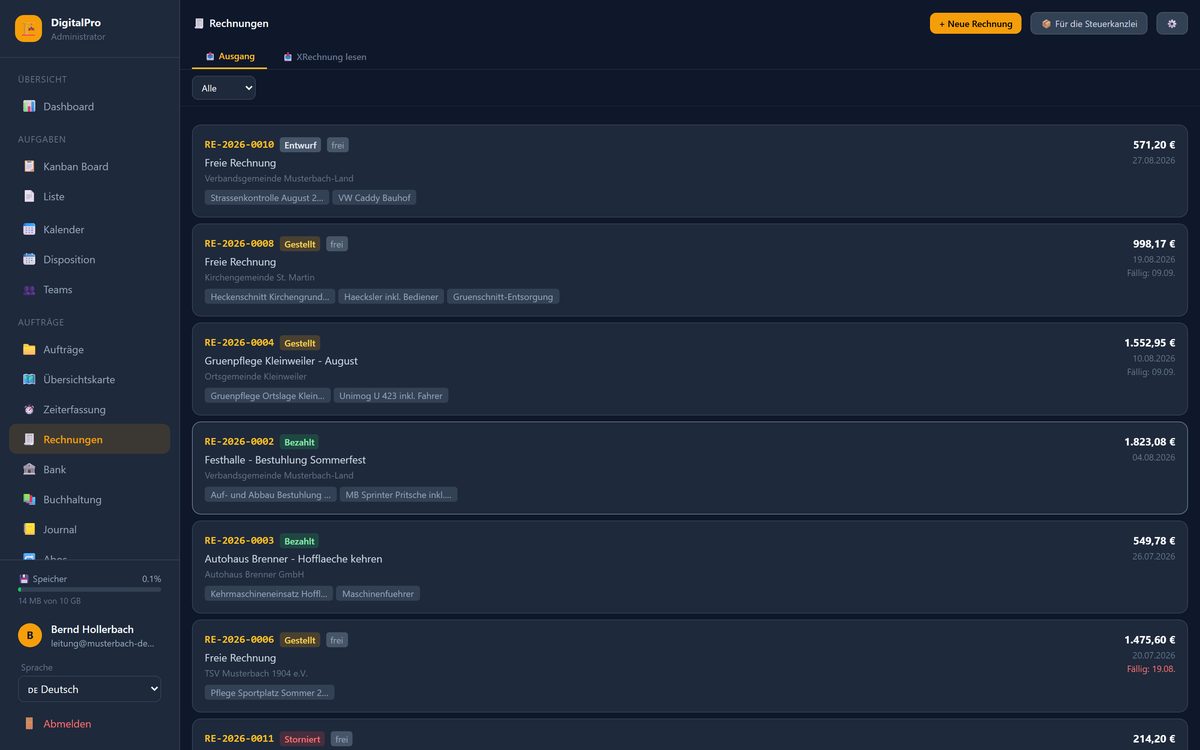This screenshot has width=1200, height=750.
Task: Click Festhalle - Bestuhlung Sommerfest title
Action: tap(285, 460)
